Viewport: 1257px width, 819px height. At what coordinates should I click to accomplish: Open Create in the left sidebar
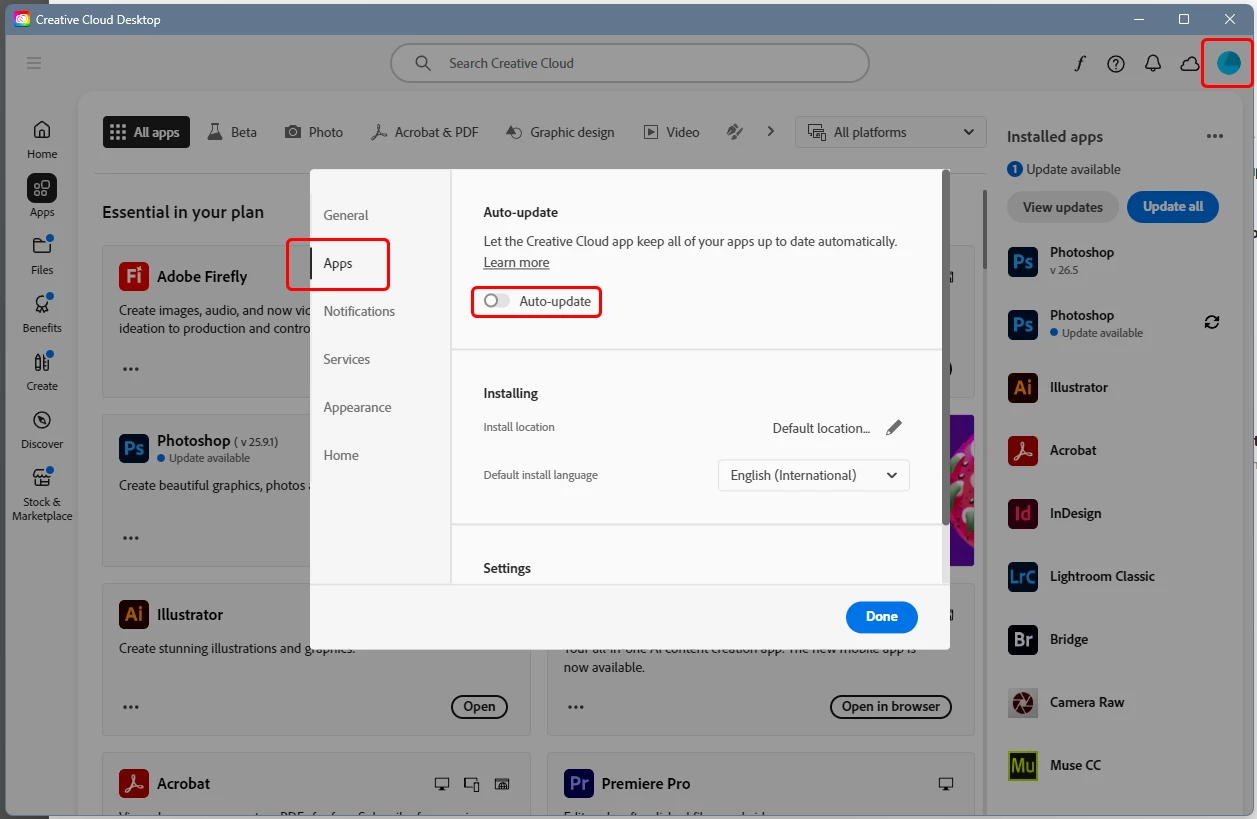[x=42, y=371]
